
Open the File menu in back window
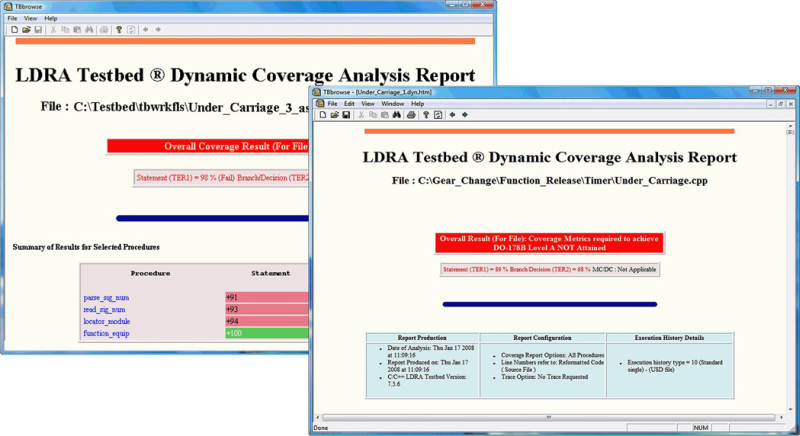tap(12, 18)
